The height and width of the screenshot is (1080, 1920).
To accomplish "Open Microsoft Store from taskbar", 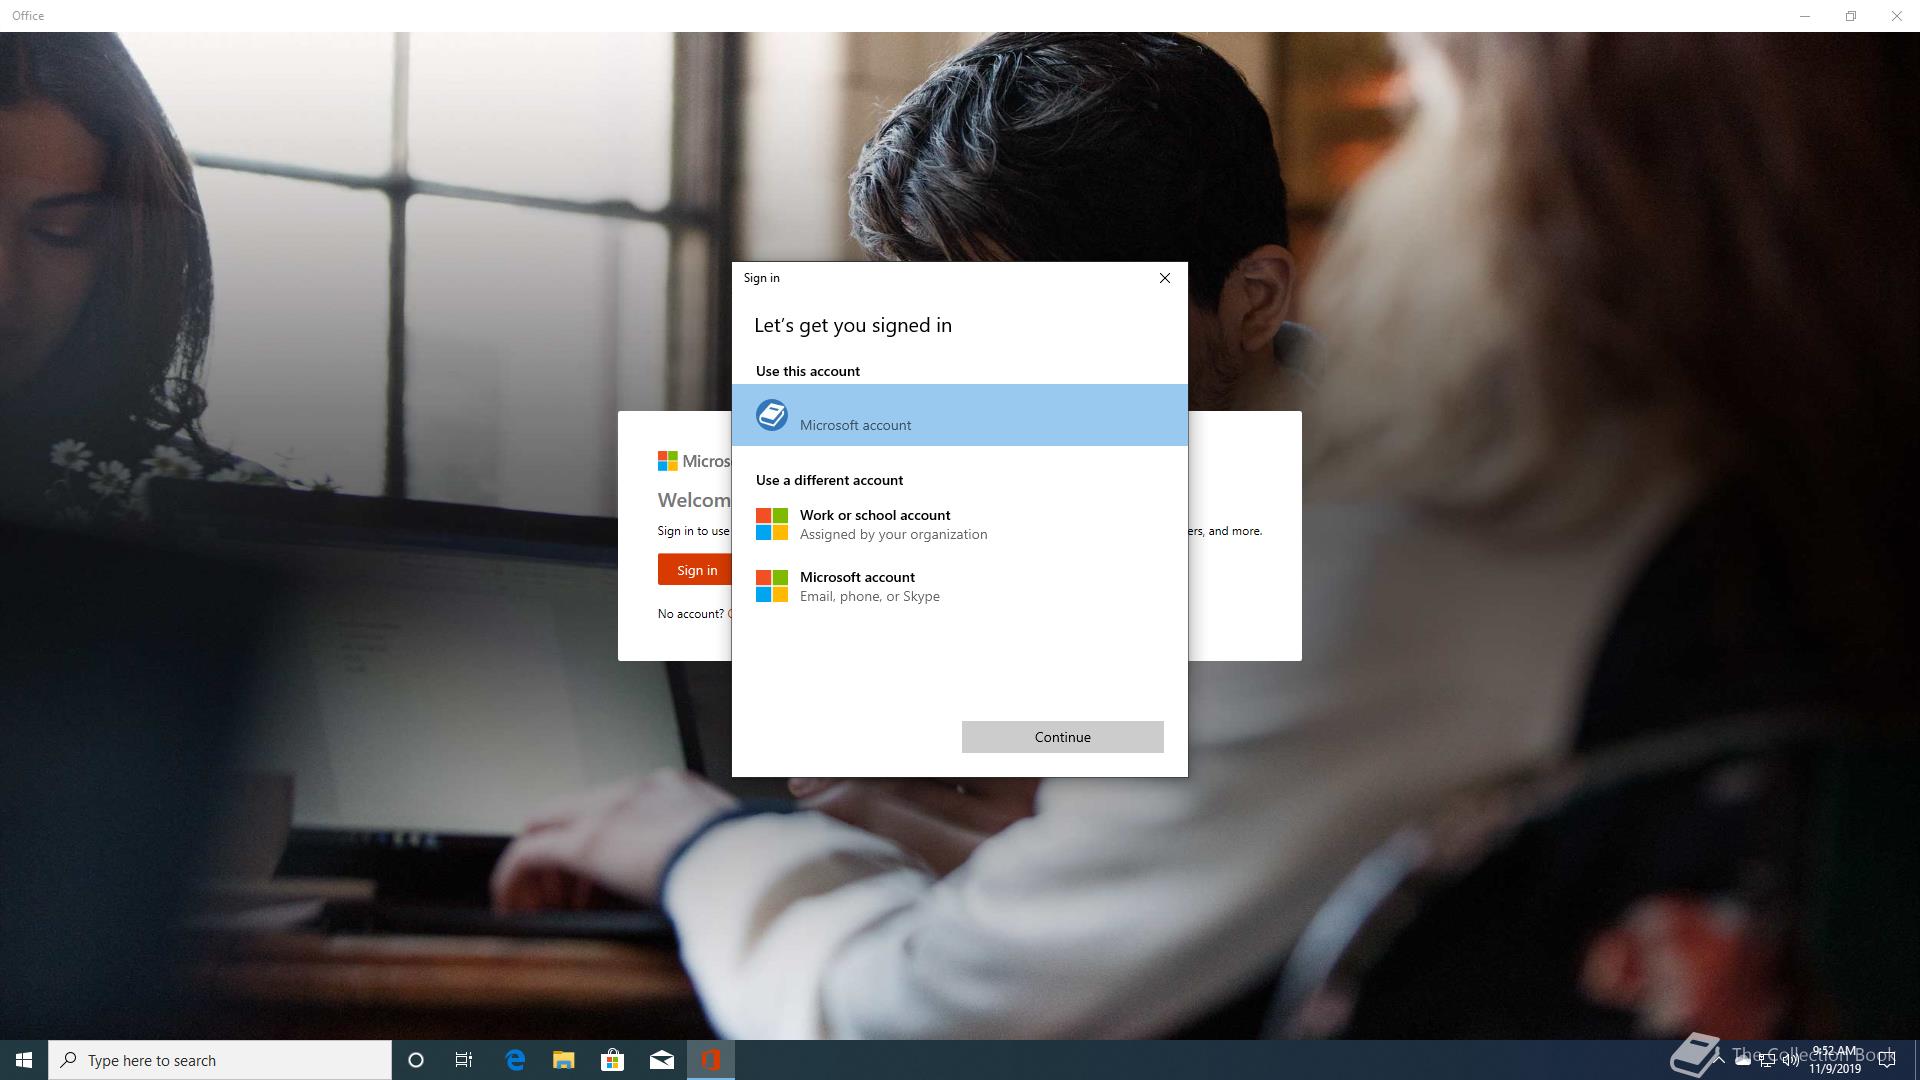I will click(x=612, y=1060).
